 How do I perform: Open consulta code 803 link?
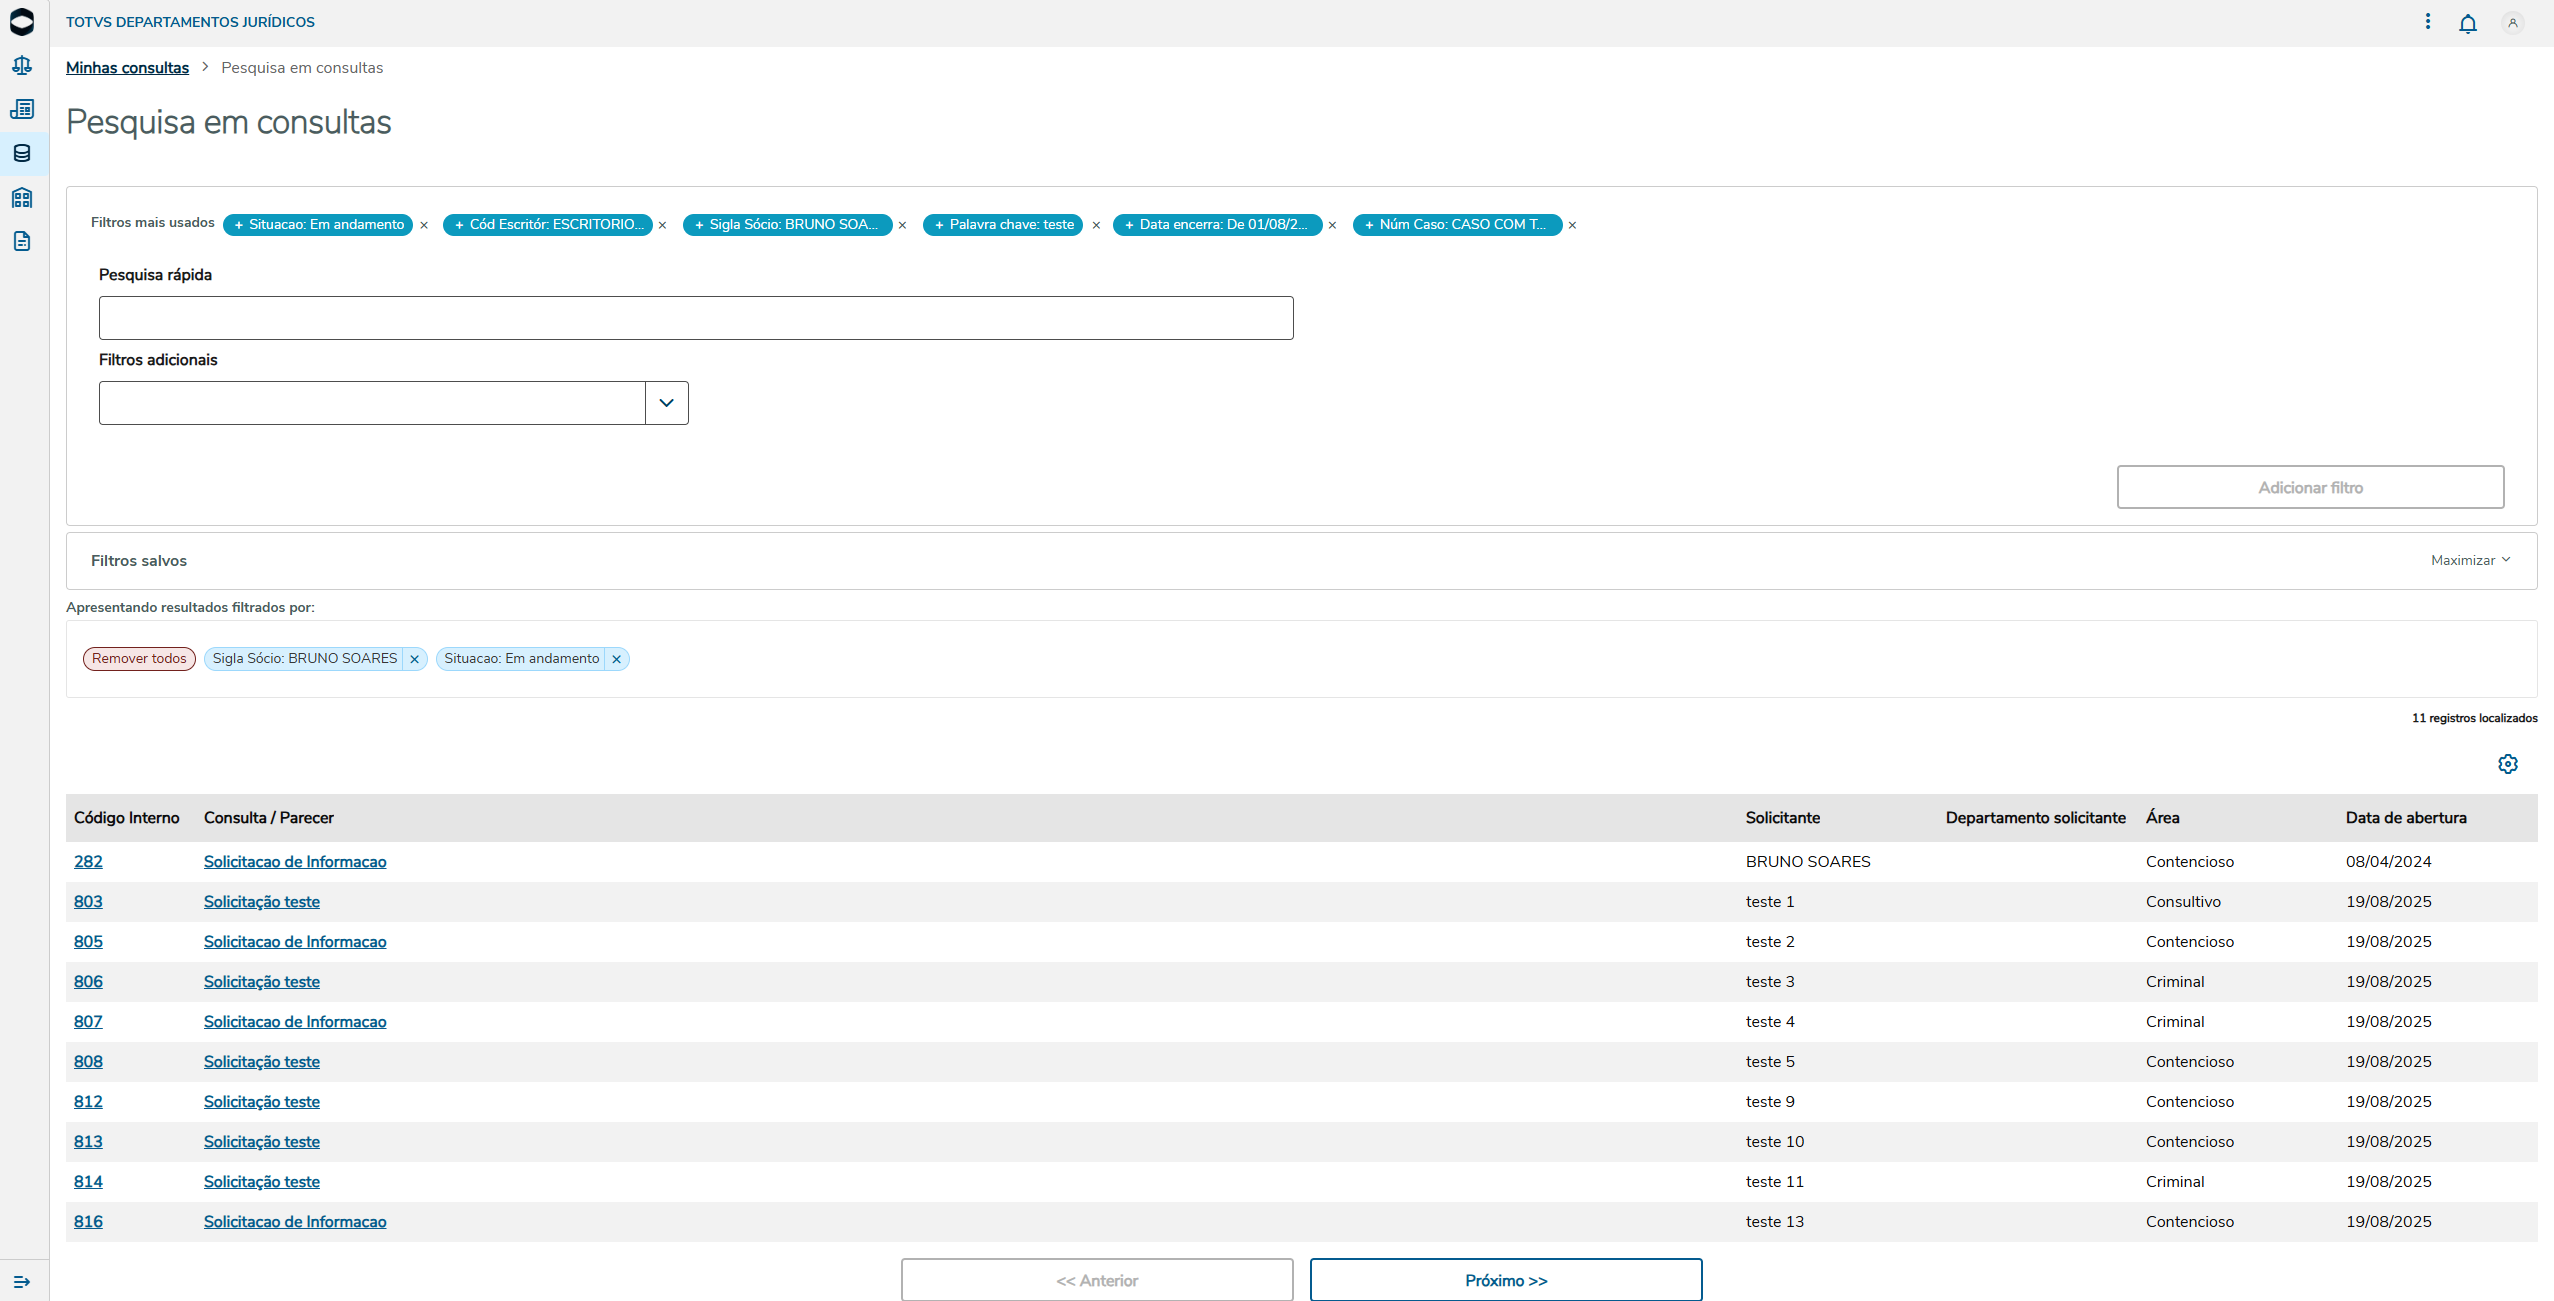(88, 902)
